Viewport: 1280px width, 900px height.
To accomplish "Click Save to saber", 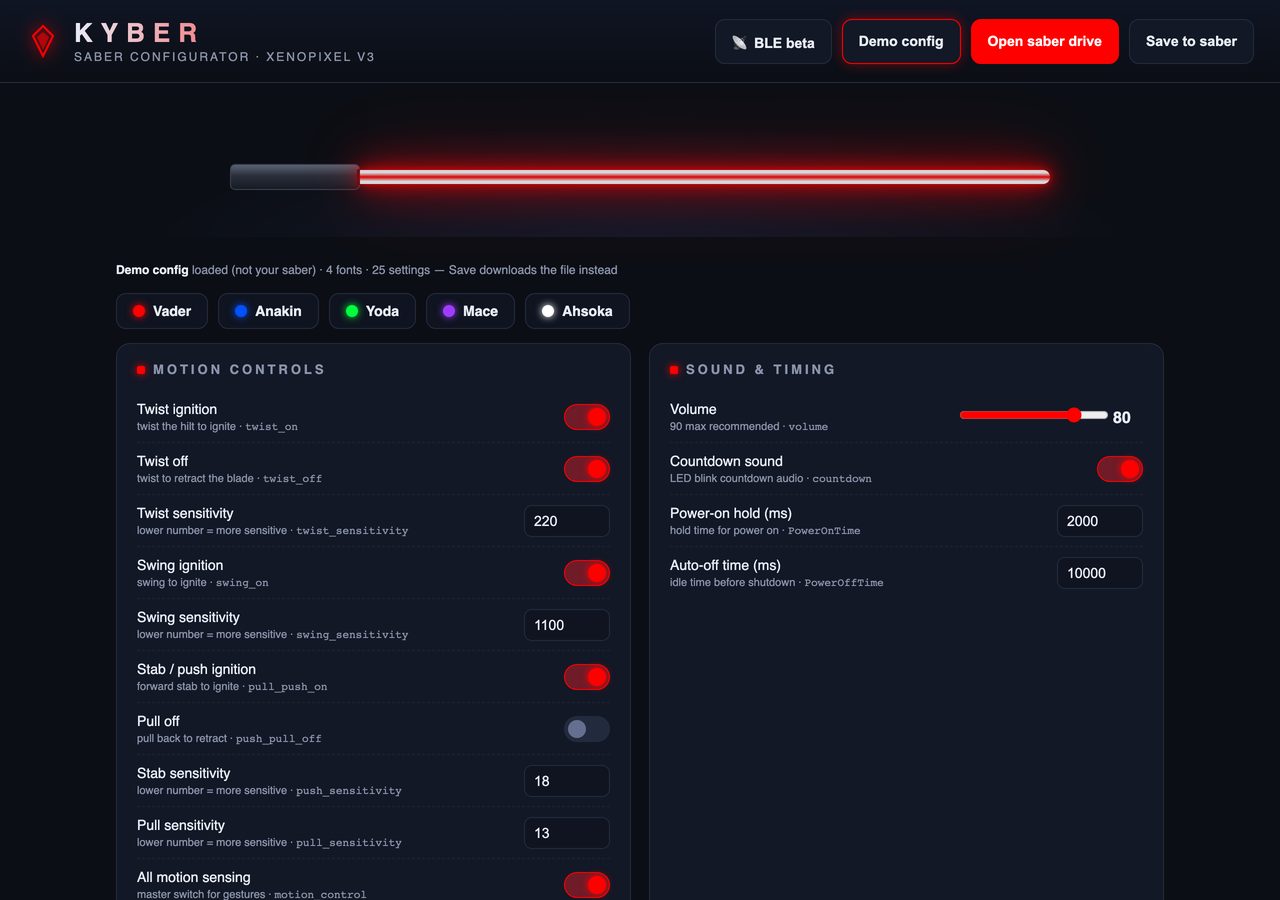I will (1191, 41).
